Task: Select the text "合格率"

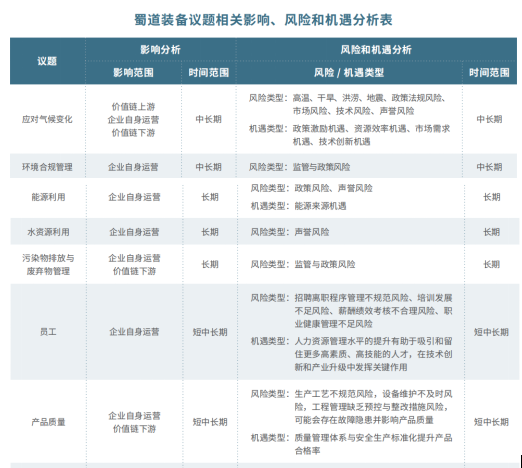Action: [x=307, y=451]
